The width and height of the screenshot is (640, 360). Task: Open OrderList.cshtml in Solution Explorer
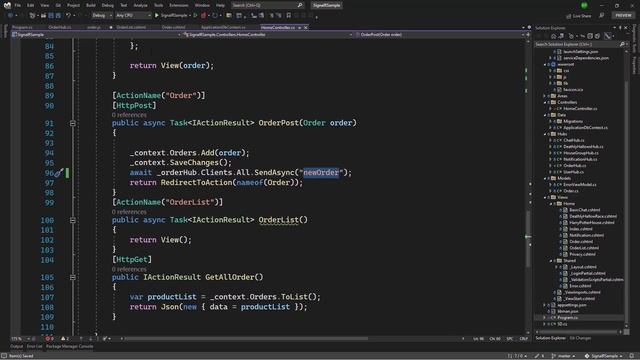click(x=584, y=248)
